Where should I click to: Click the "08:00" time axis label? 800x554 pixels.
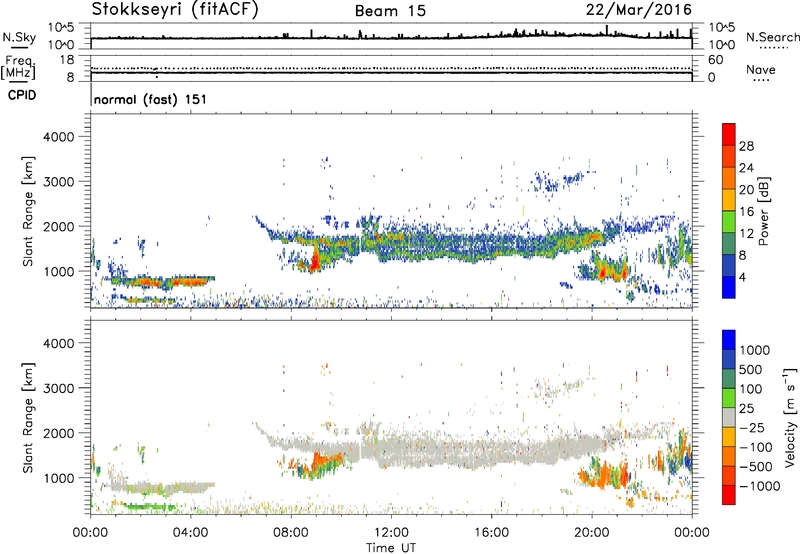291,533
